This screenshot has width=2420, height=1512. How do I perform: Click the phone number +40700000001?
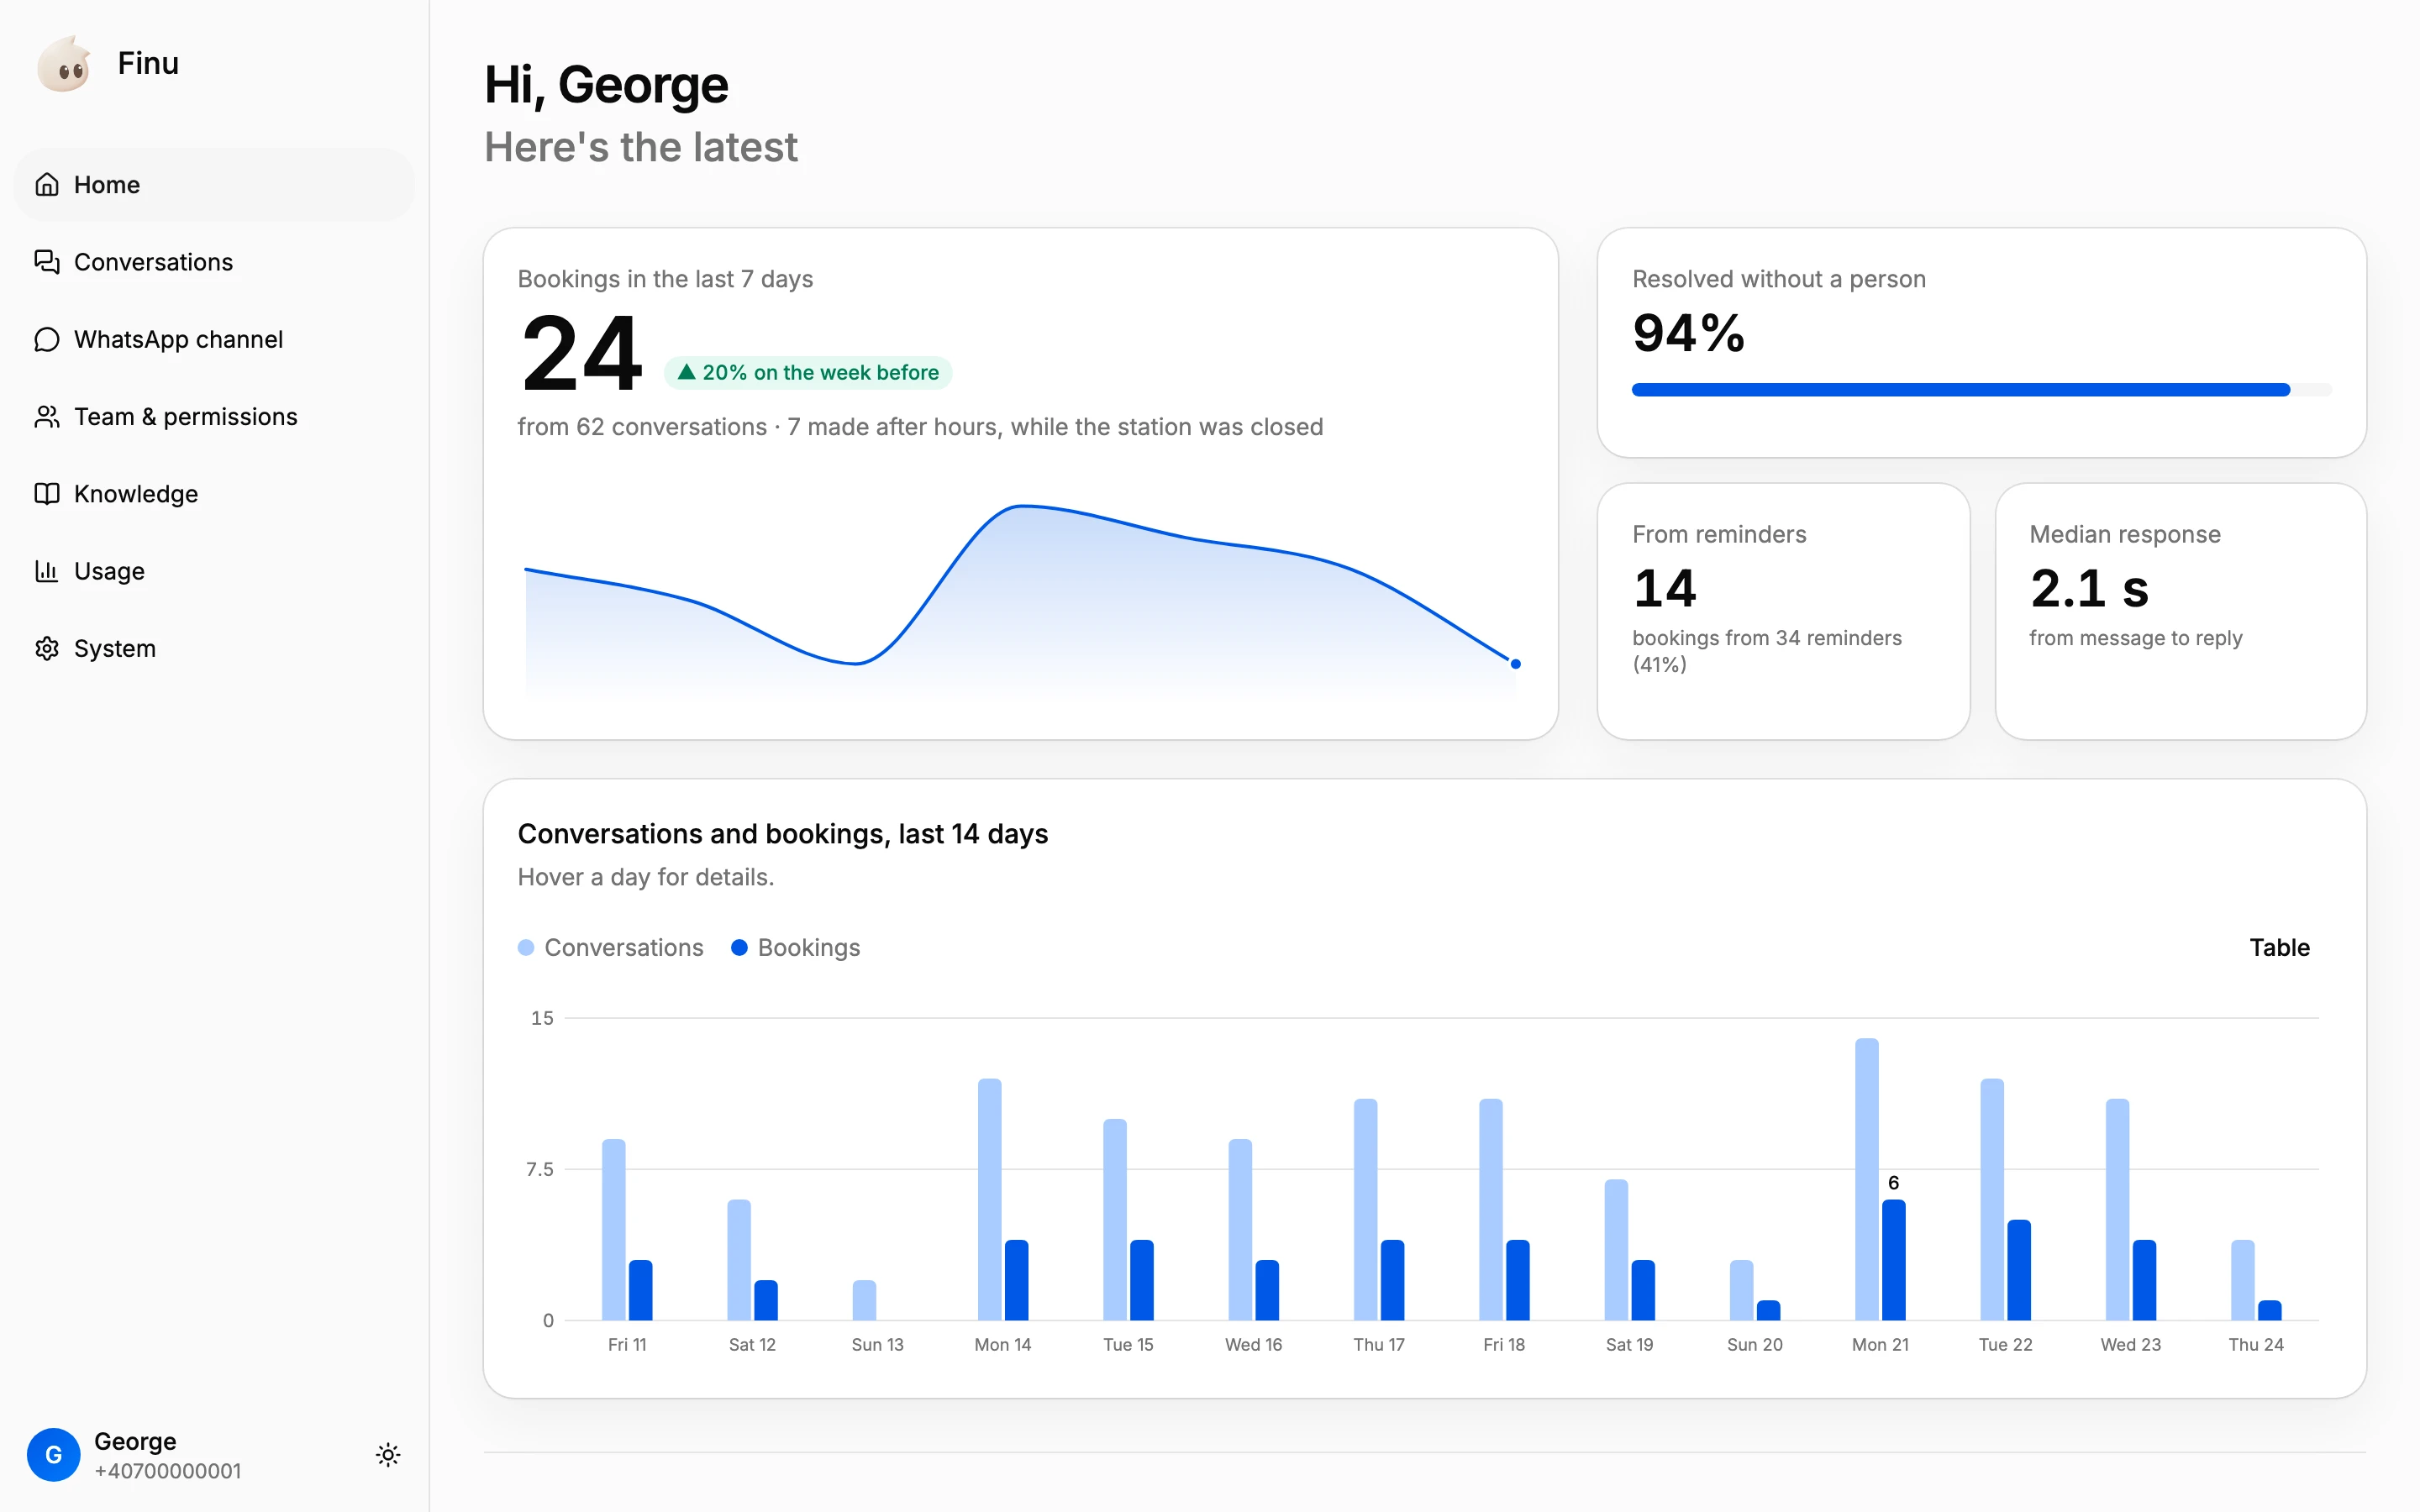pos(168,1471)
